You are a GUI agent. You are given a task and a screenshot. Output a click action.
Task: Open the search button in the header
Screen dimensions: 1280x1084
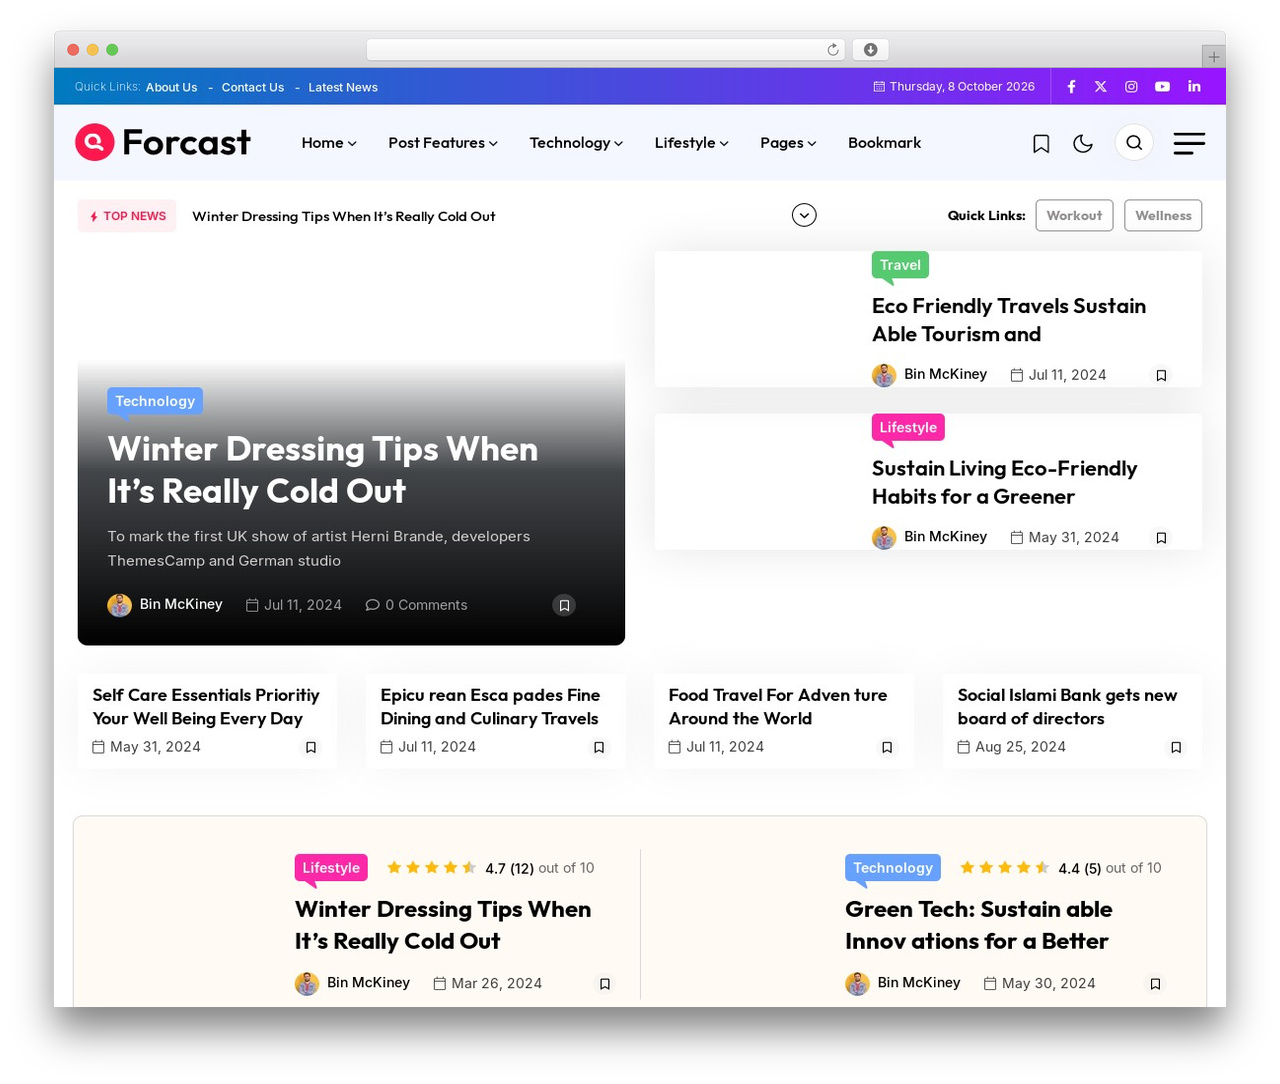click(x=1134, y=143)
